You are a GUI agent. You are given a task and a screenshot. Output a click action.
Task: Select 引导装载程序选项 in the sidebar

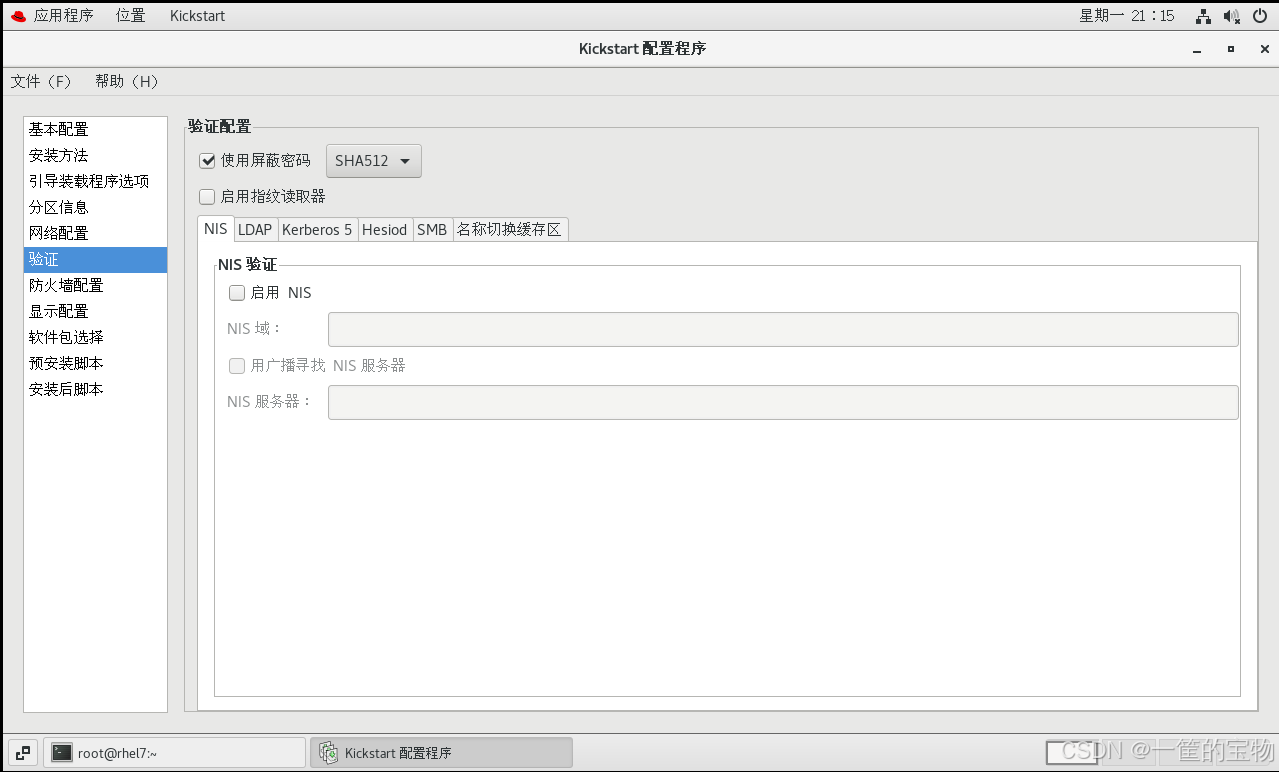95,181
